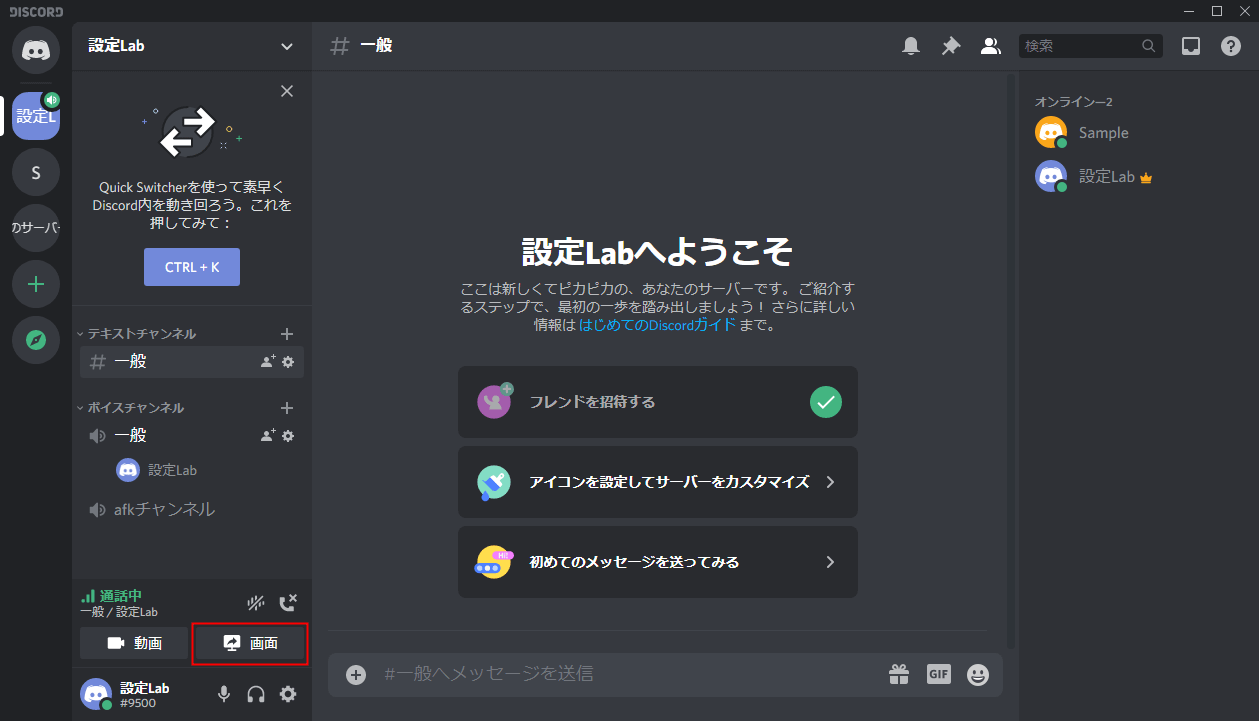Viewport: 1259px width, 721px height.
Task: Open はじめてのDiscordガイド link
Action: [657, 325]
